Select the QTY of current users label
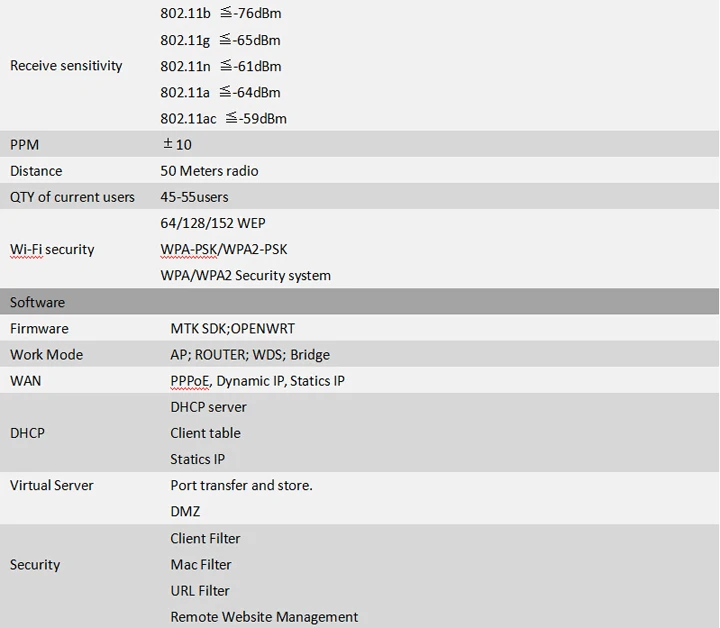 tap(72, 197)
